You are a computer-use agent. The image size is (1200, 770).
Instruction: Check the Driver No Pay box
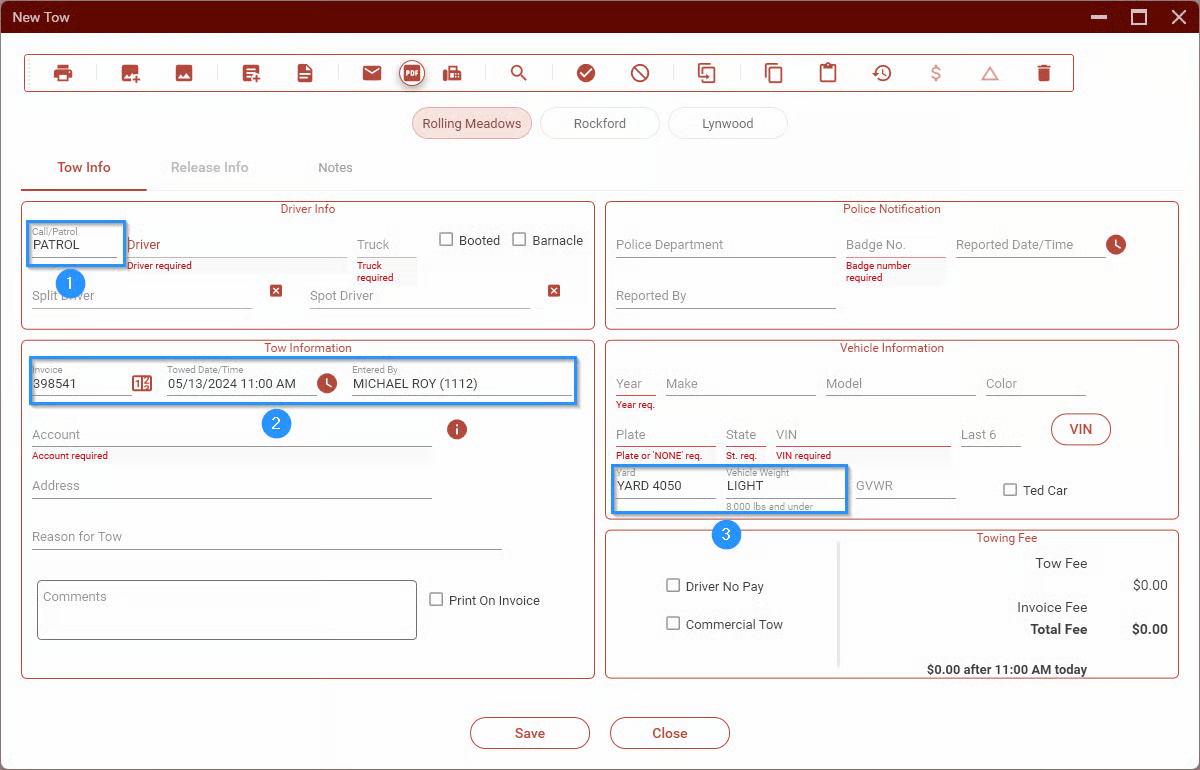673,586
